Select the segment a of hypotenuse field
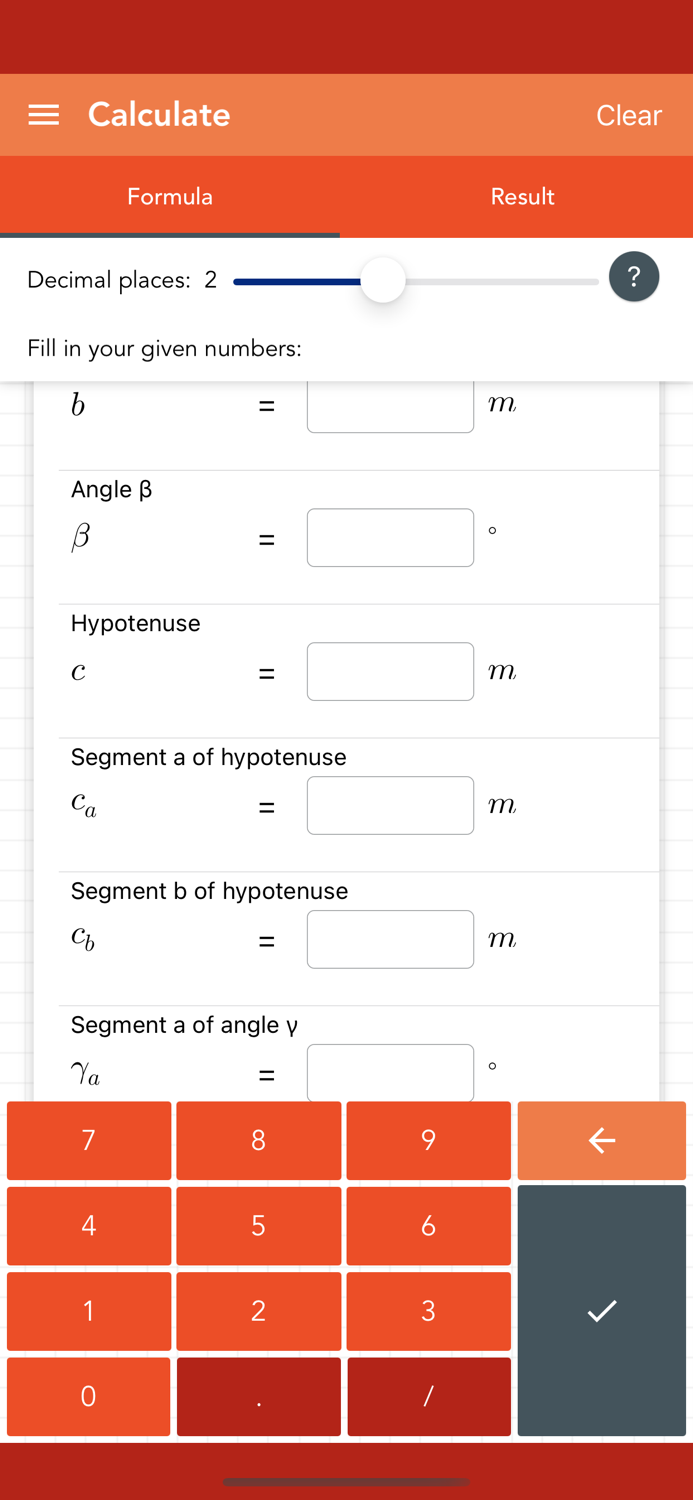The height and width of the screenshot is (1500, 693). pos(390,805)
